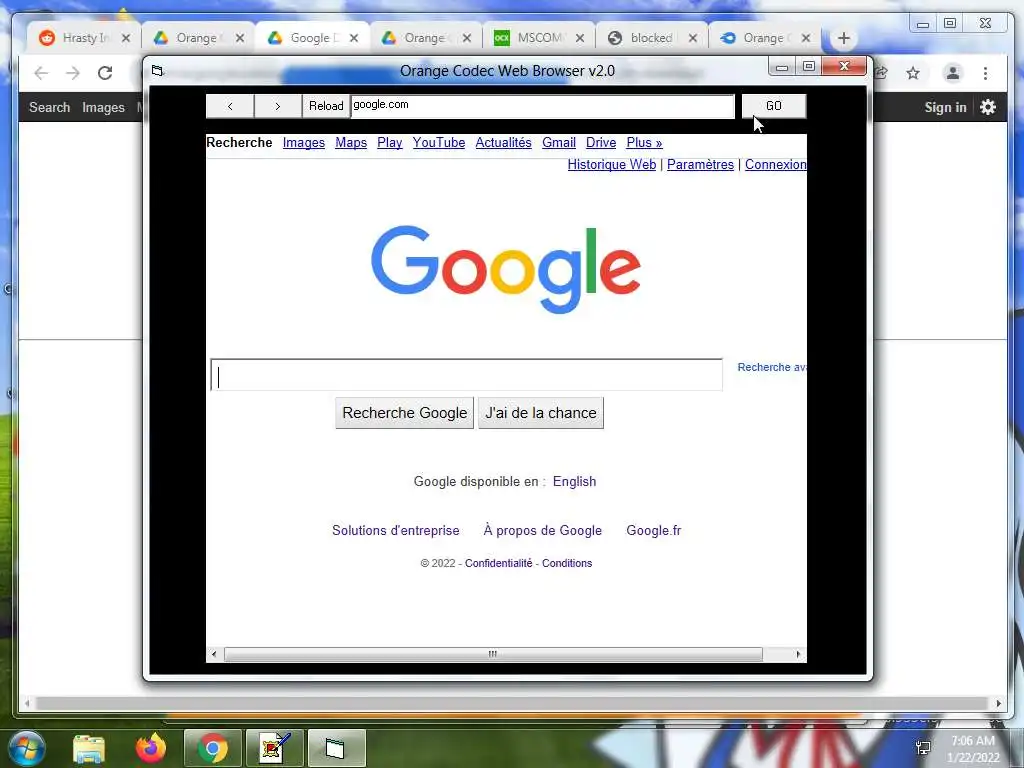Close the blocked tab
Screen dimensions: 1024x768
[x=693, y=38]
